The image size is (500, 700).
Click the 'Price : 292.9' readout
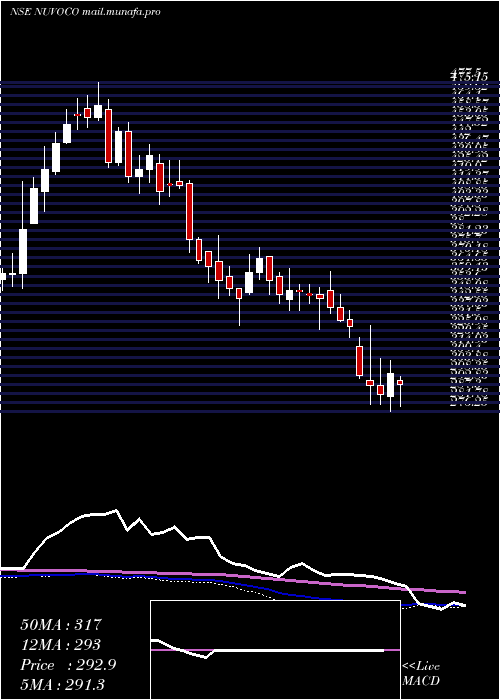pyautogui.click(x=68, y=664)
